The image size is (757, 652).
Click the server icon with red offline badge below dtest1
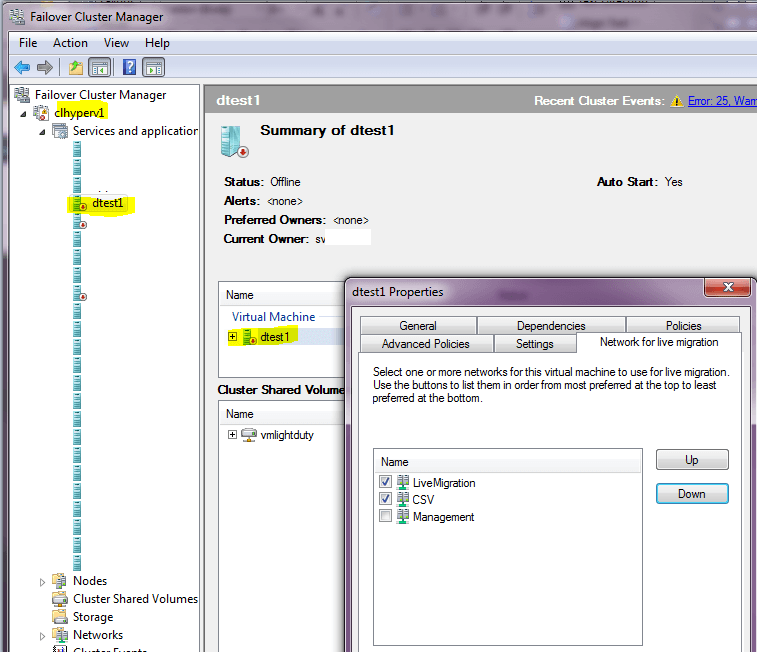pyautogui.click(x=80, y=222)
